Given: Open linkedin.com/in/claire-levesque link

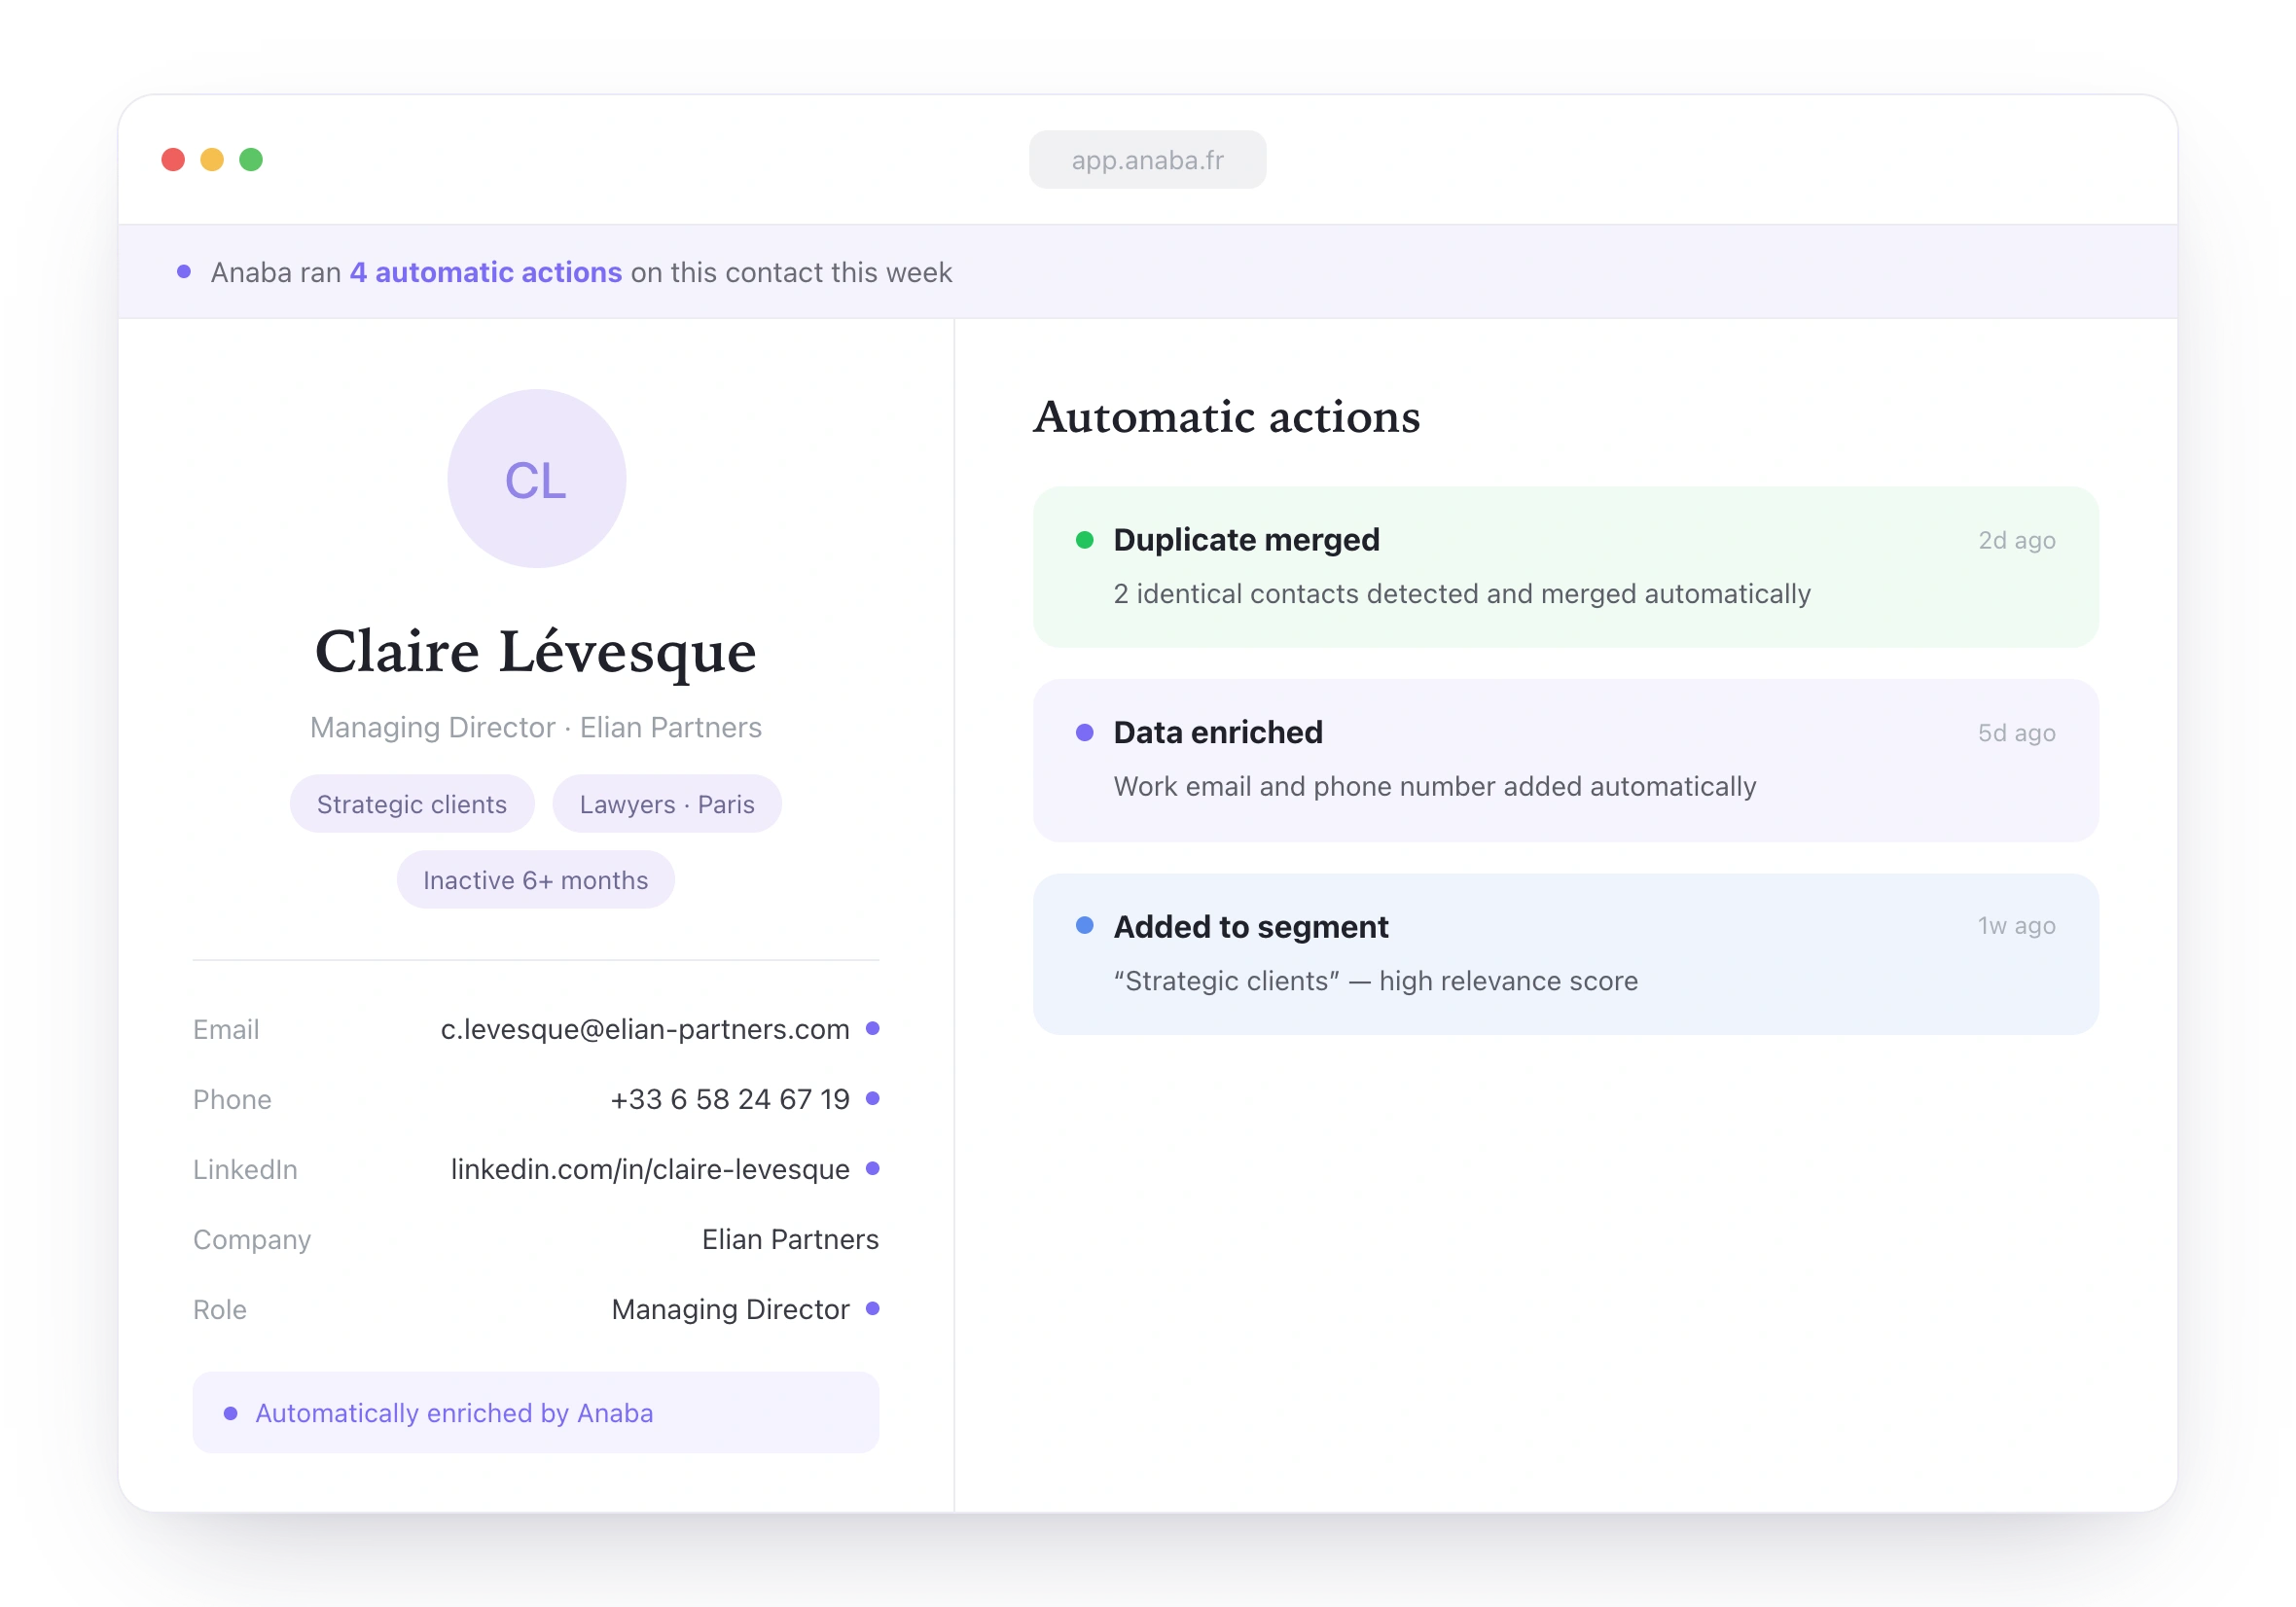Looking at the screenshot, I should (650, 1169).
